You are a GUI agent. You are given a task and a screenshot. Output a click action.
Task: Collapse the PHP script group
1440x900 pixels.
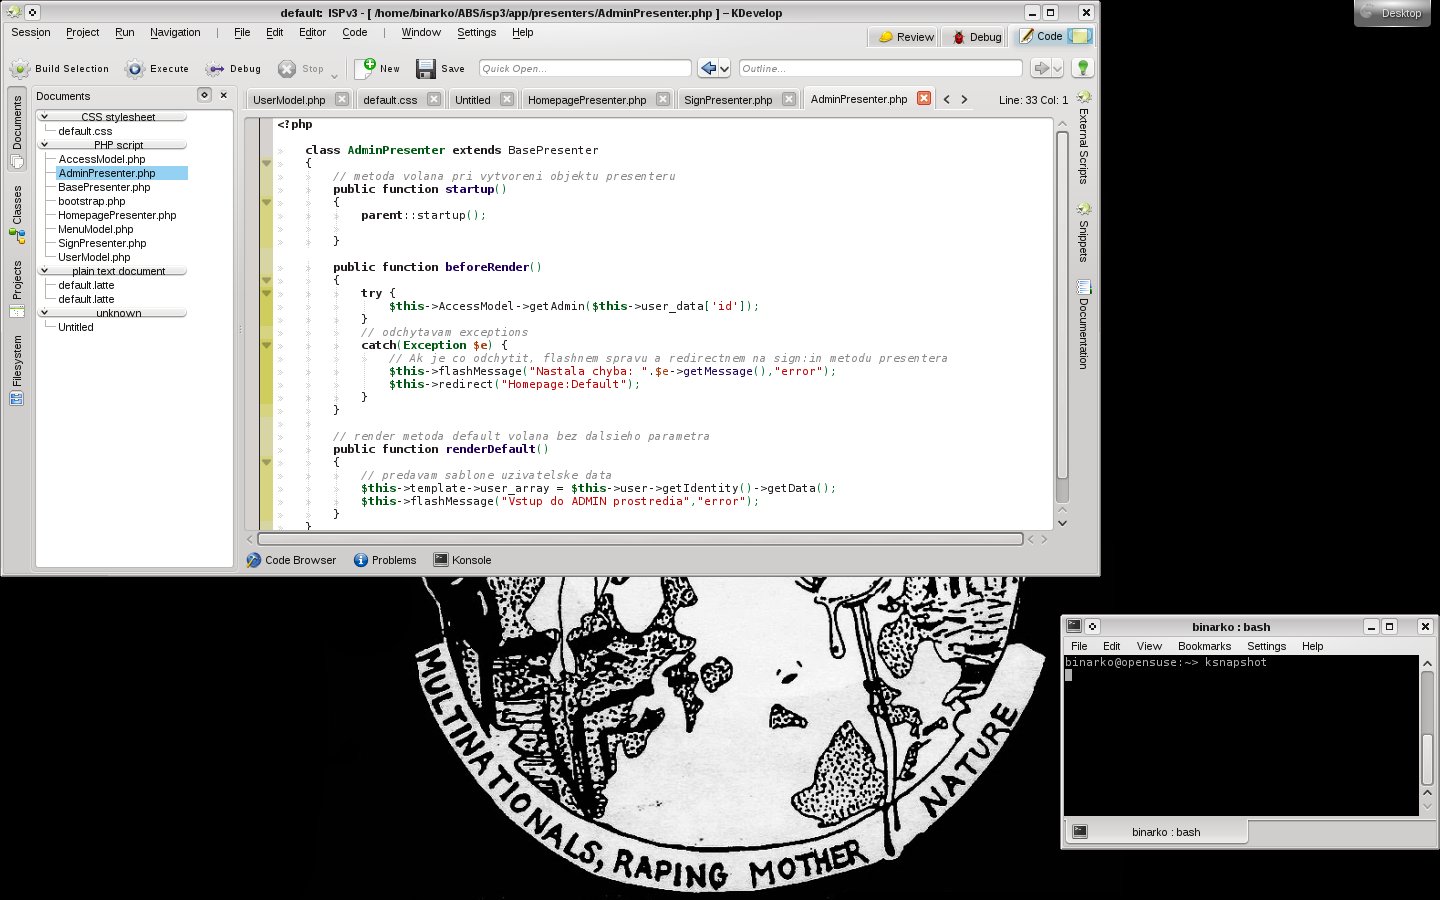pyautogui.click(x=44, y=145)
